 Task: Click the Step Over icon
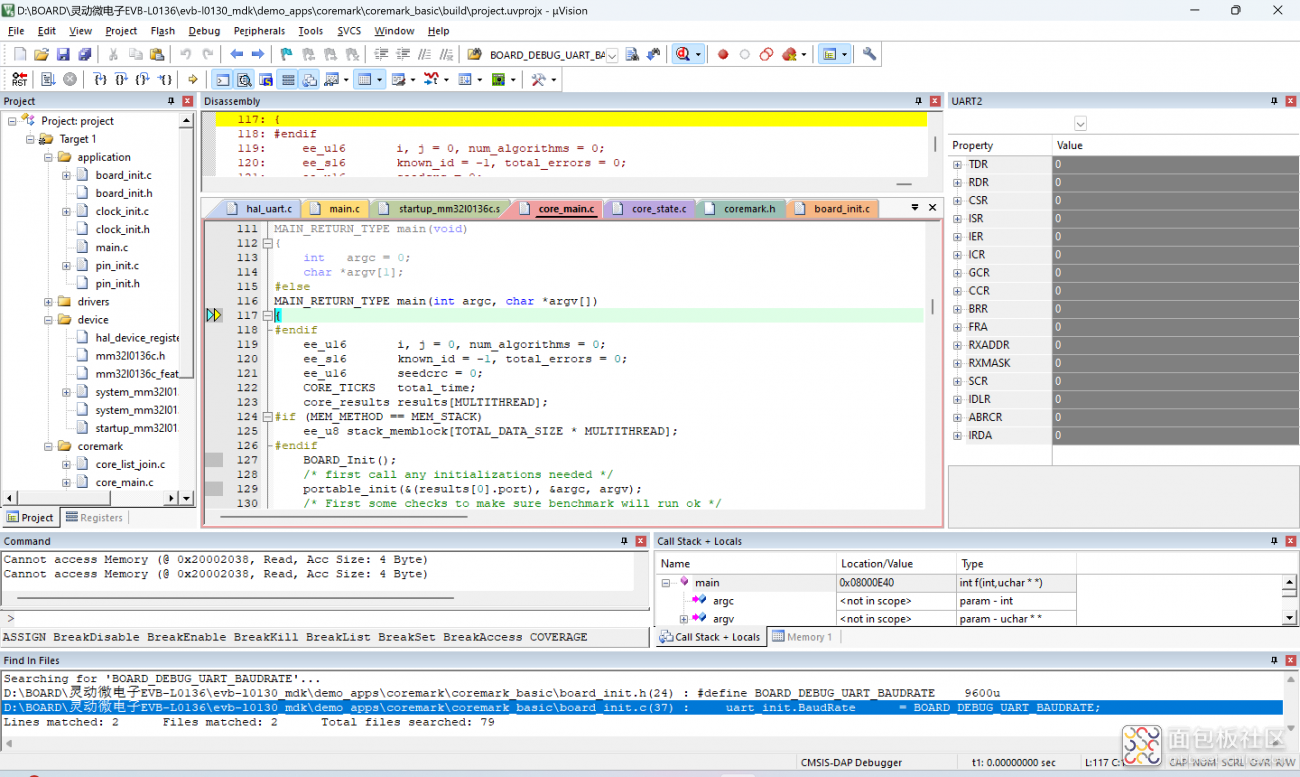(x=121, y=79)
